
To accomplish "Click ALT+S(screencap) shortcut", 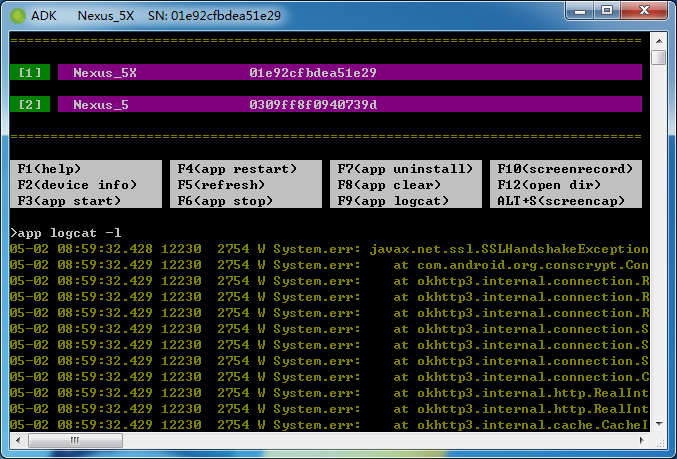I will [x=561, y=201].
